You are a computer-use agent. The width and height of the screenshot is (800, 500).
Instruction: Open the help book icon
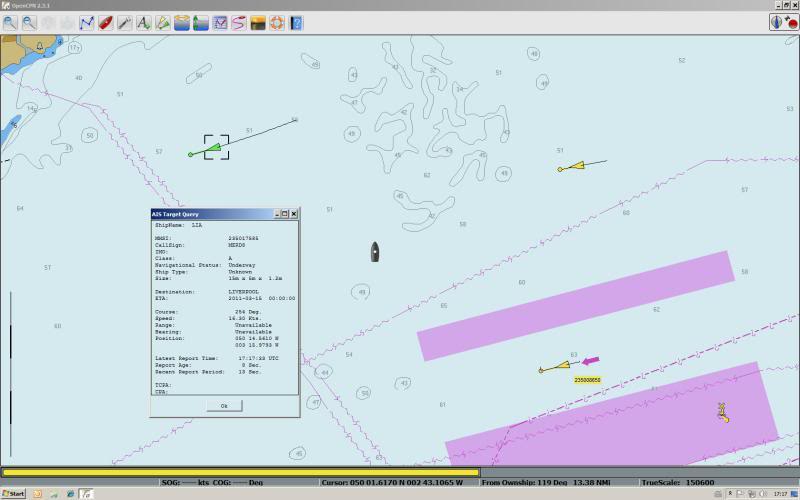coord(296,22)
